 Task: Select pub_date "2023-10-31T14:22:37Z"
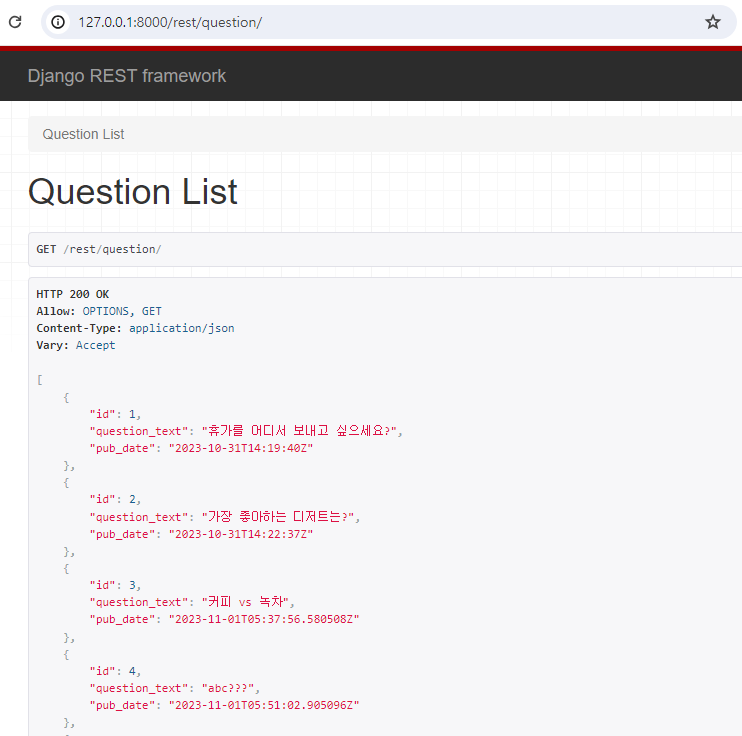pyautogui.click(x=241, y=534)
